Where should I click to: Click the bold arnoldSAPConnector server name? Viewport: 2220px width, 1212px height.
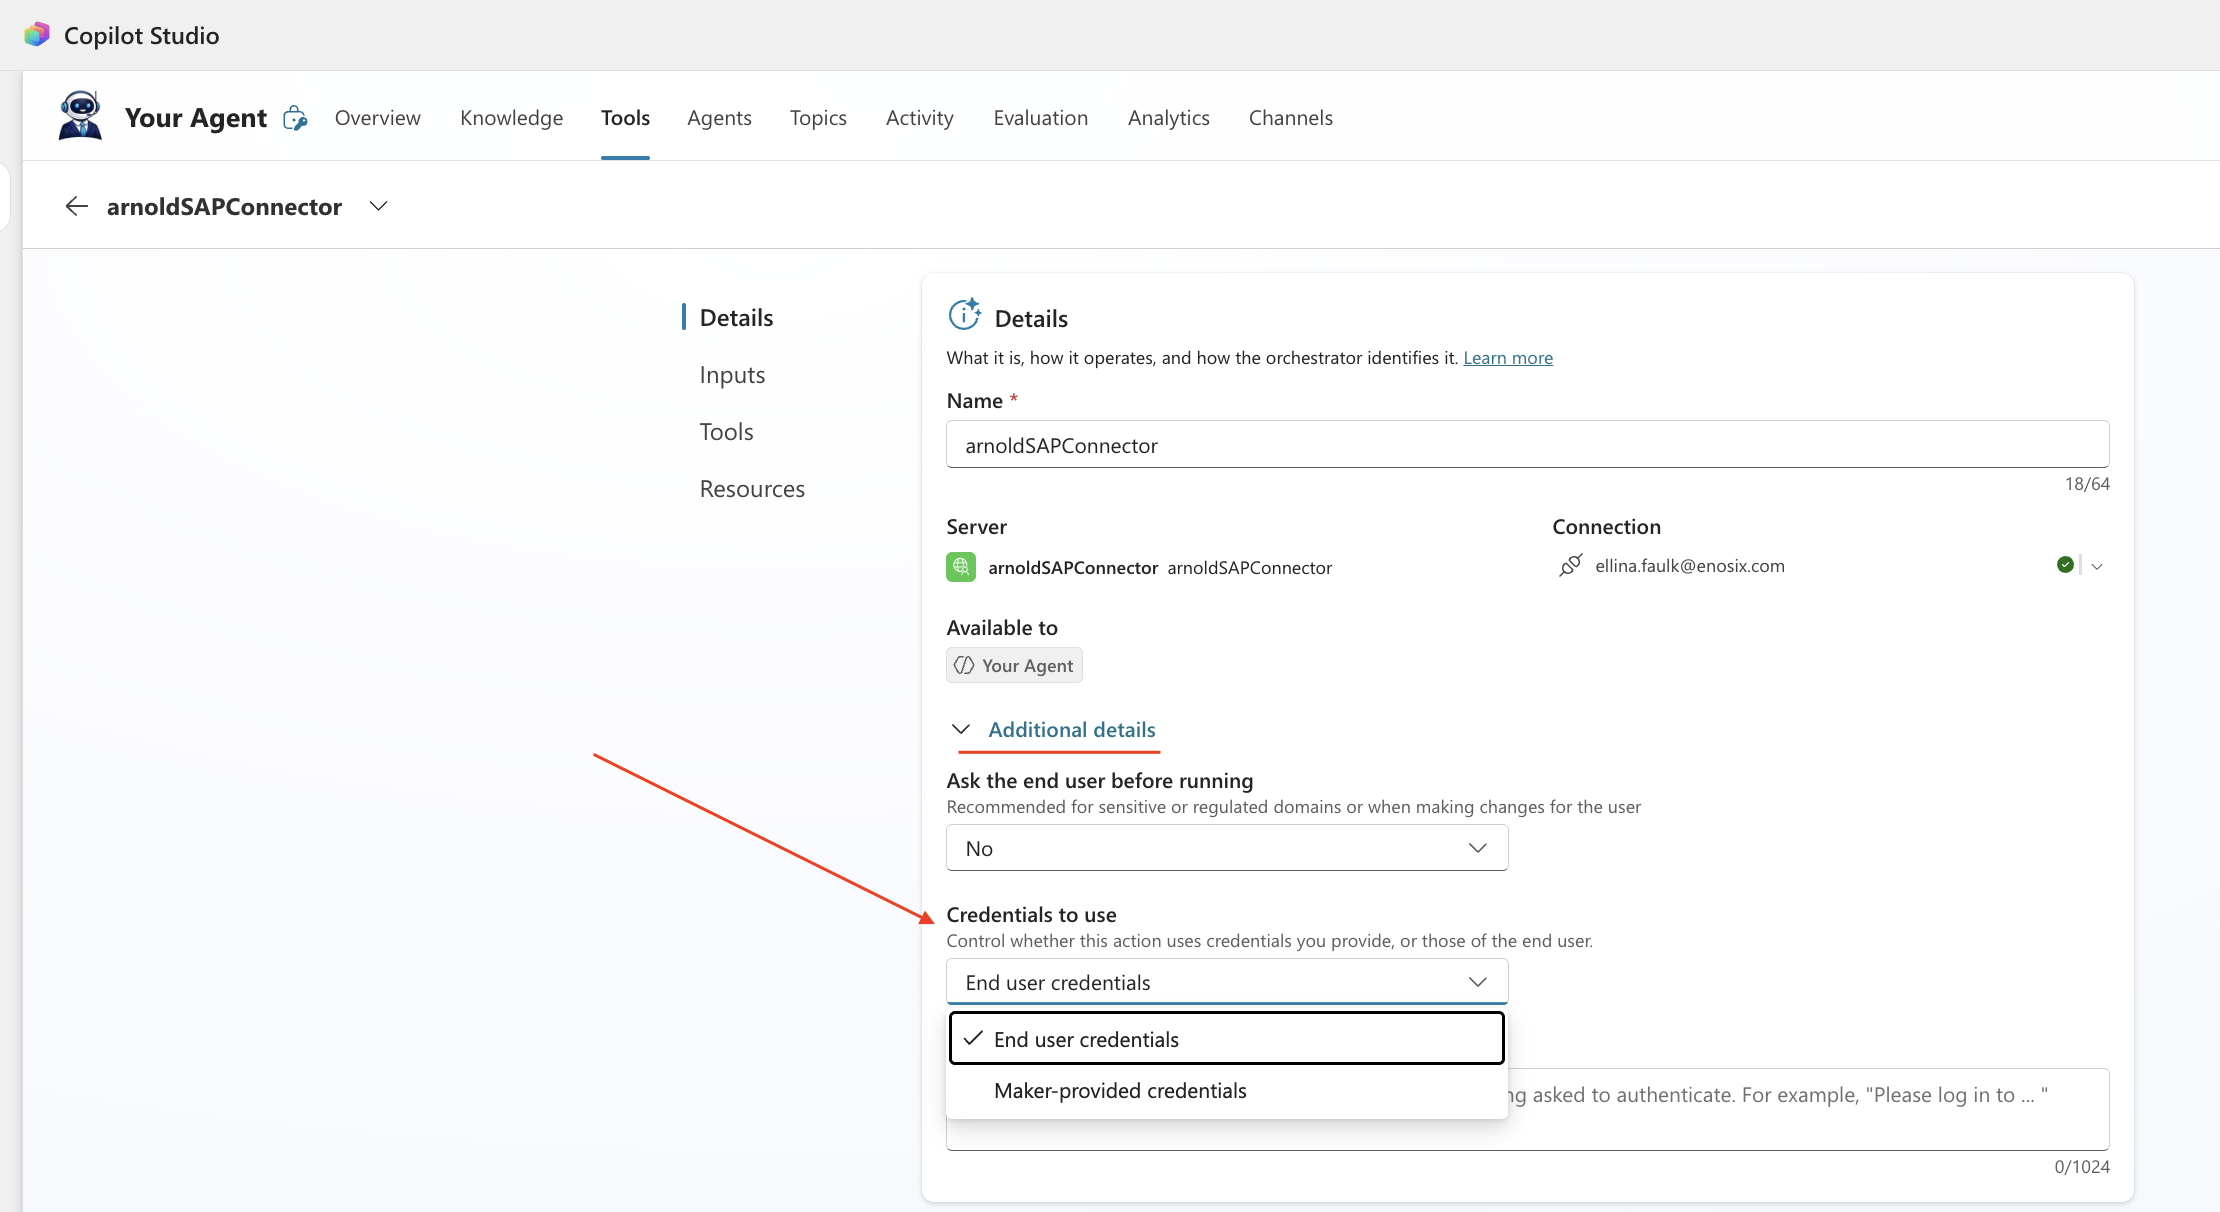[1073, 568]
